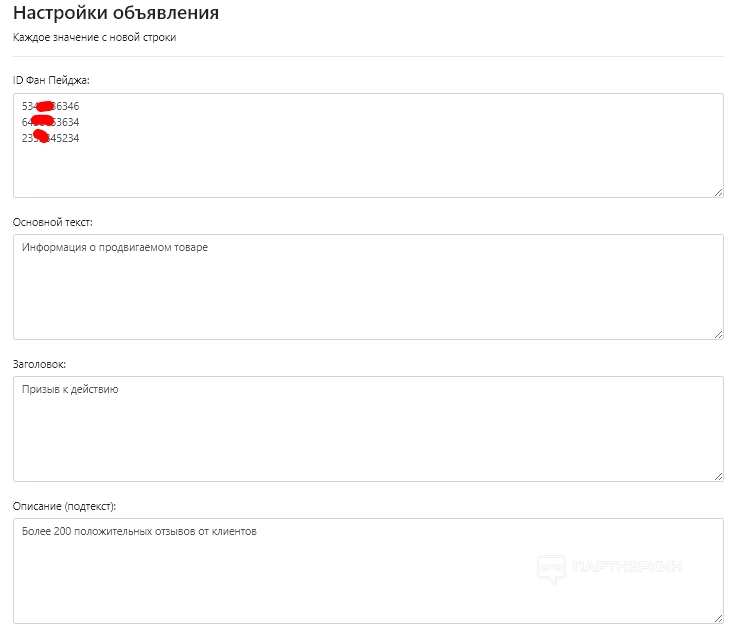Image resolution: width=733 pixels, height=637 pixels.
Task: Click the text "Более 200 положительных отзывов от клиентов"
Action: click(140, 532)
